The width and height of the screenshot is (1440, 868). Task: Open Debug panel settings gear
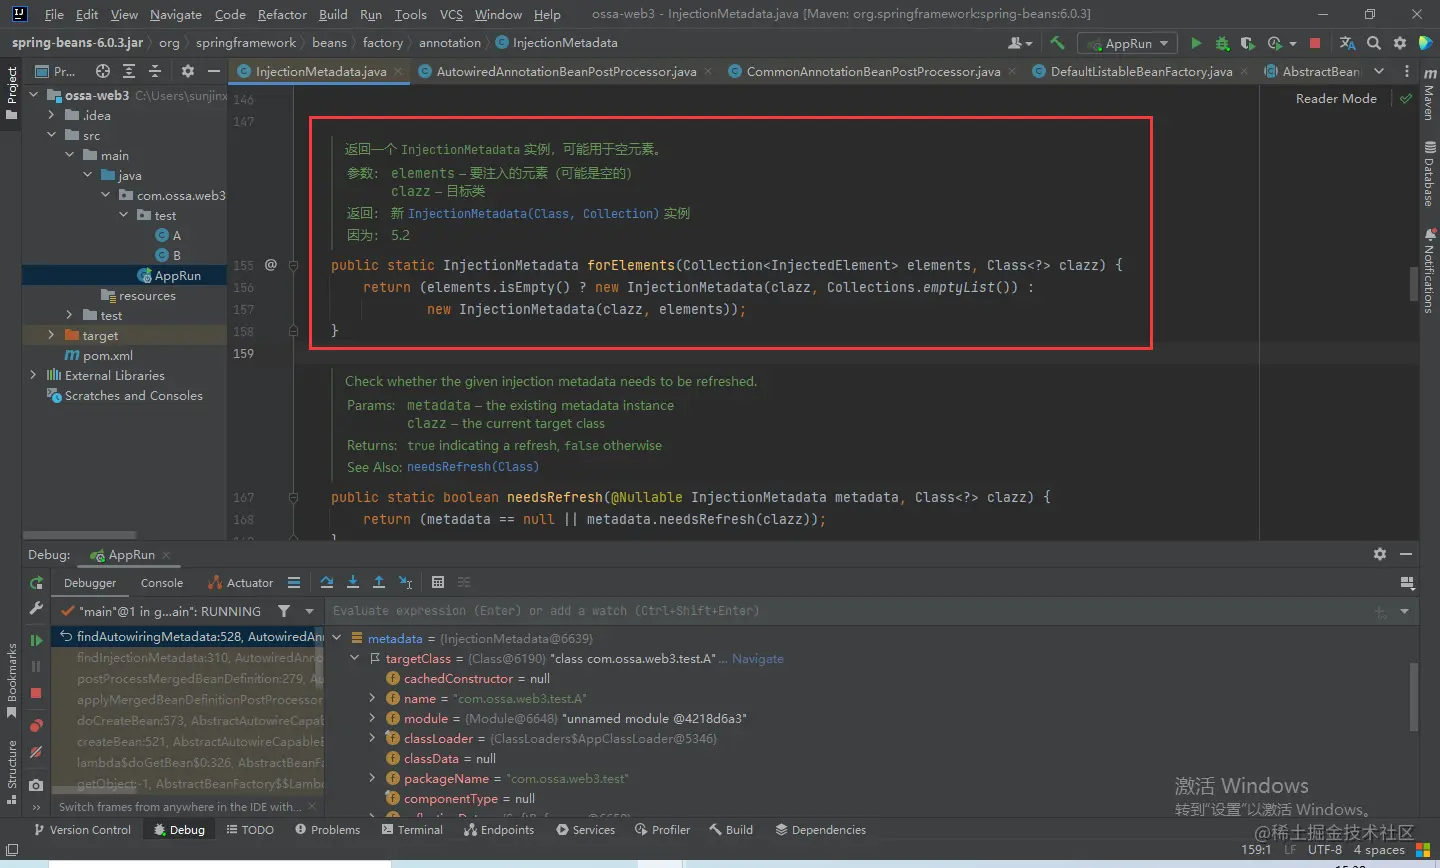tap(1380, 554)
